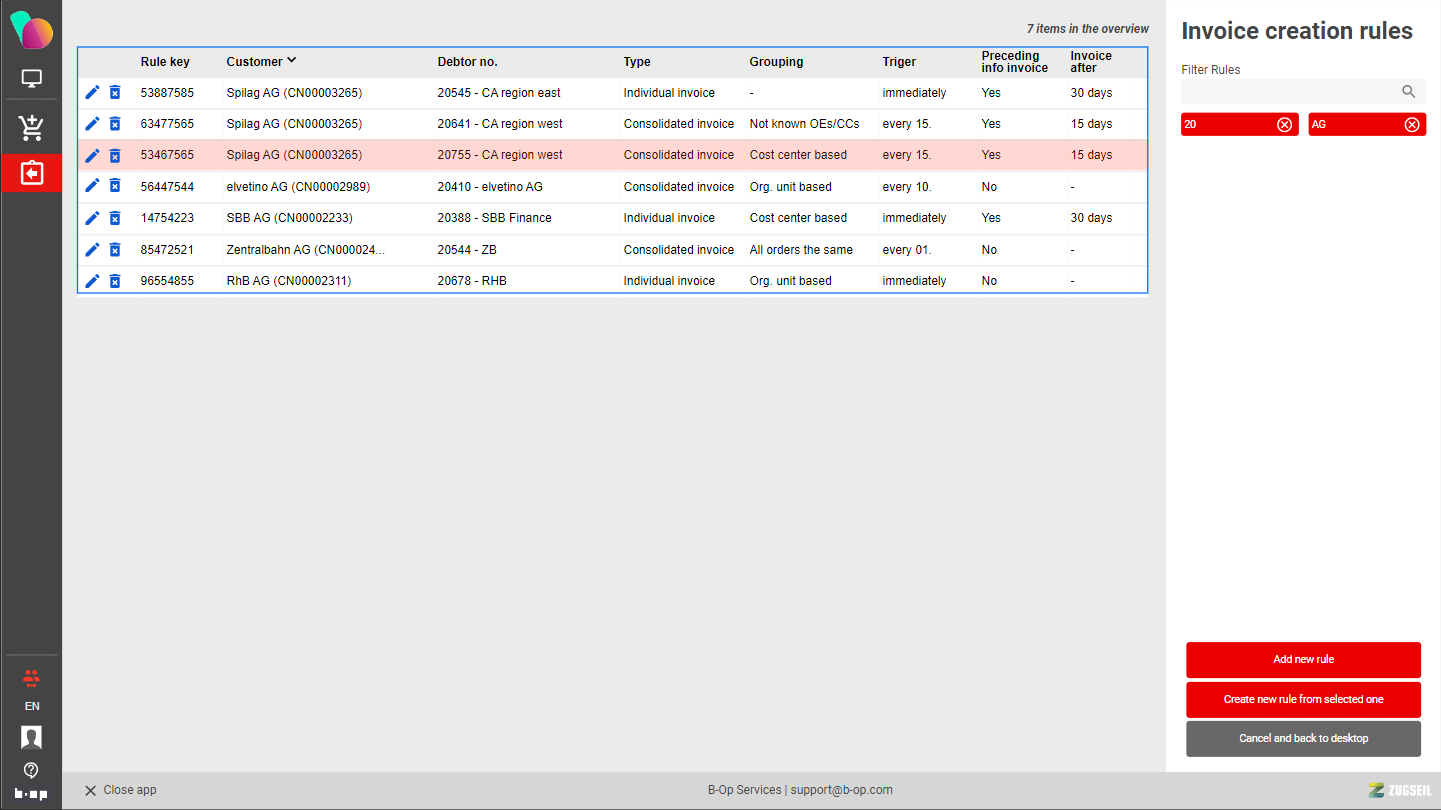This screenshot has width=1441, height=810.
Task: Edit rule 53887585 with pencil icon
Action: tap(92, 92)
